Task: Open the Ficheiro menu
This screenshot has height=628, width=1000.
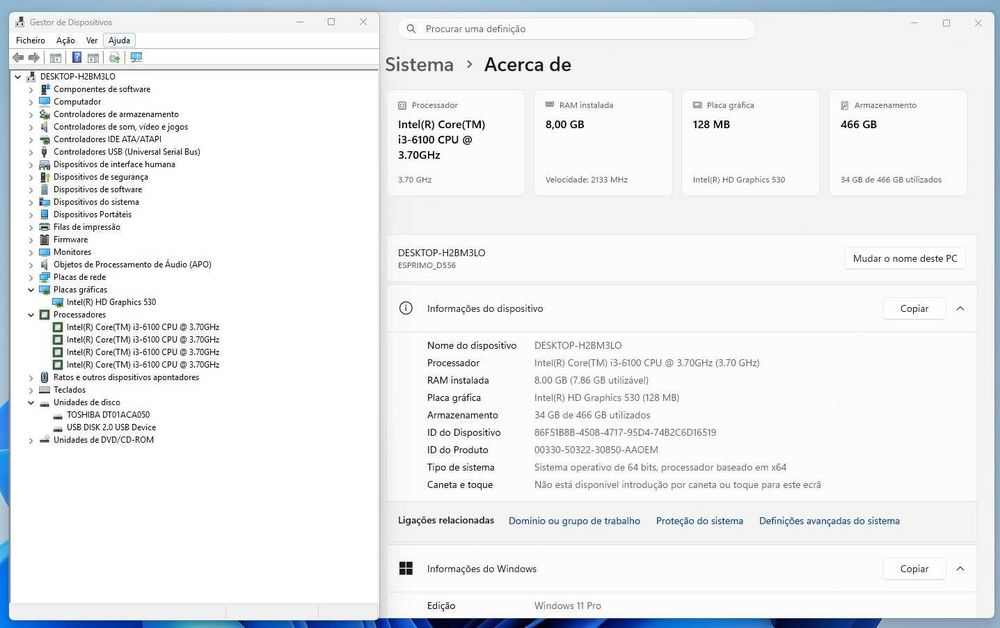Action: (x=31, y=40)
